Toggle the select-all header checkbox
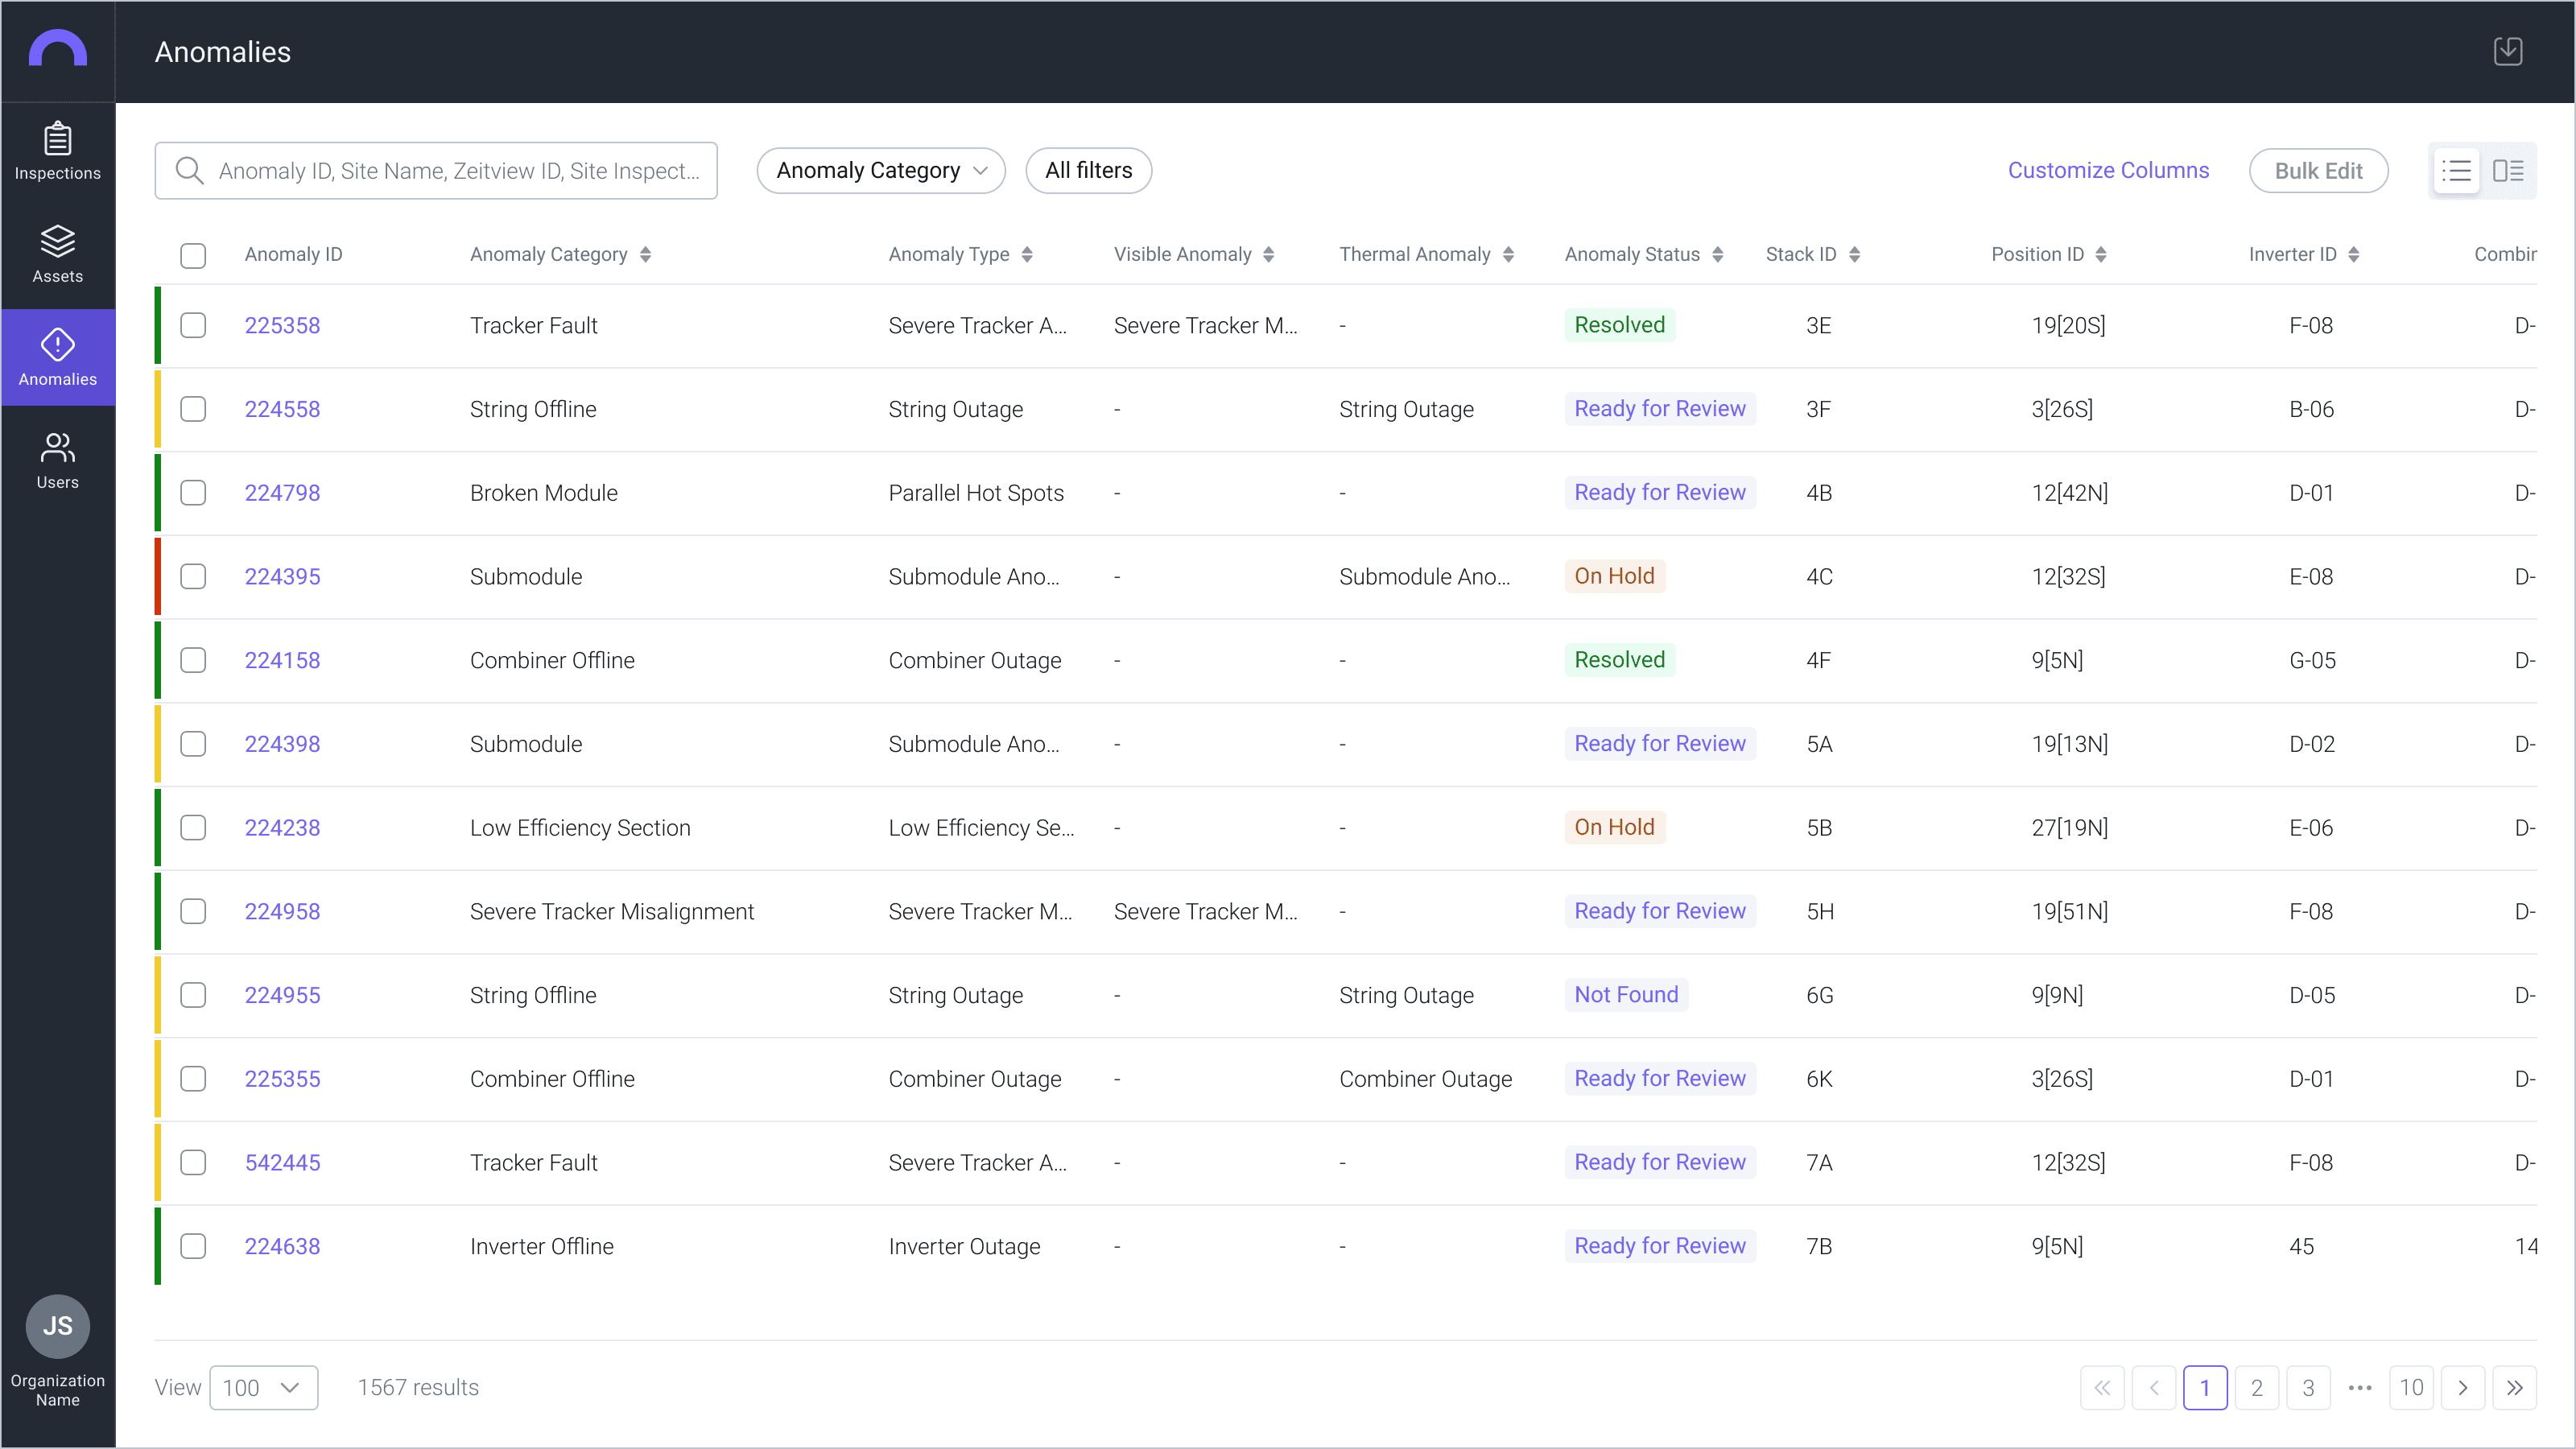The height and width of the screenshot is (1449, 2576). pyautogui.click(x=193, y=255)
